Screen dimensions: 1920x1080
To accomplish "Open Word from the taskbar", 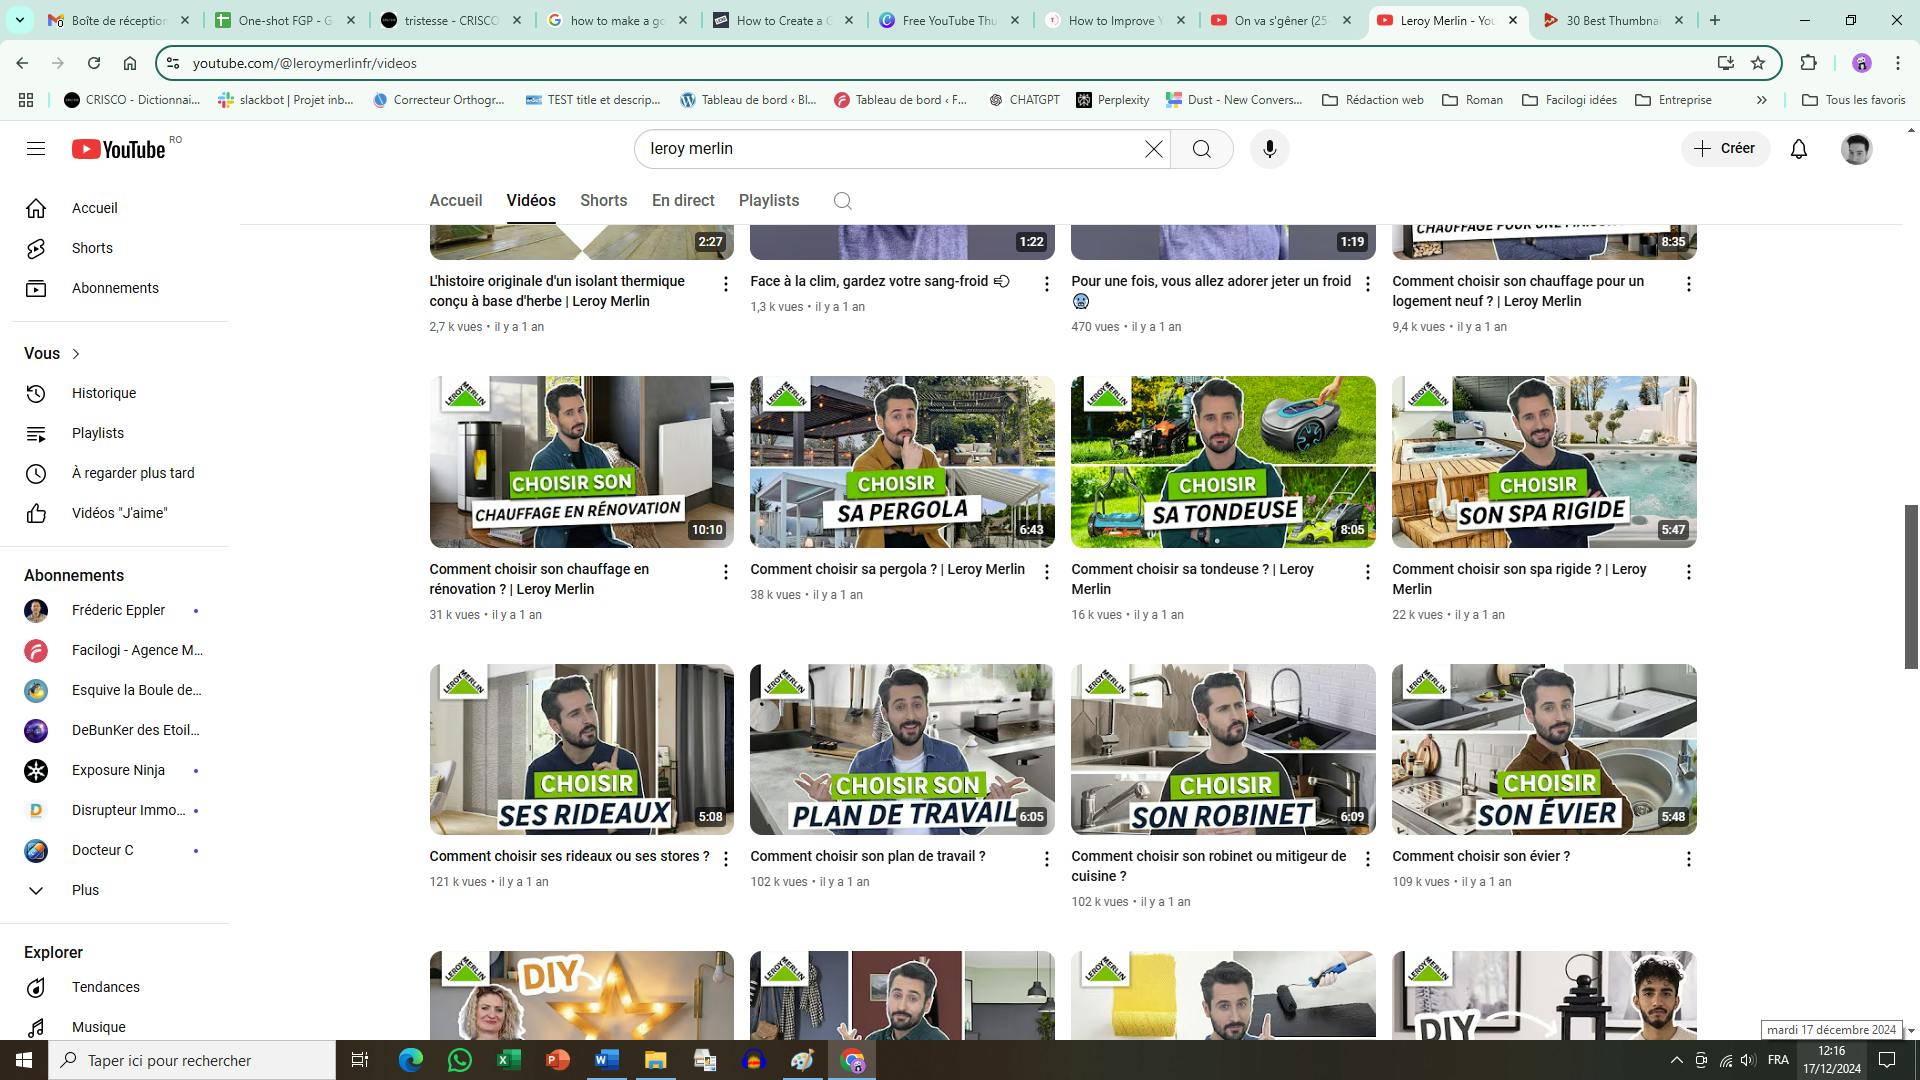I will [606, 1060].
